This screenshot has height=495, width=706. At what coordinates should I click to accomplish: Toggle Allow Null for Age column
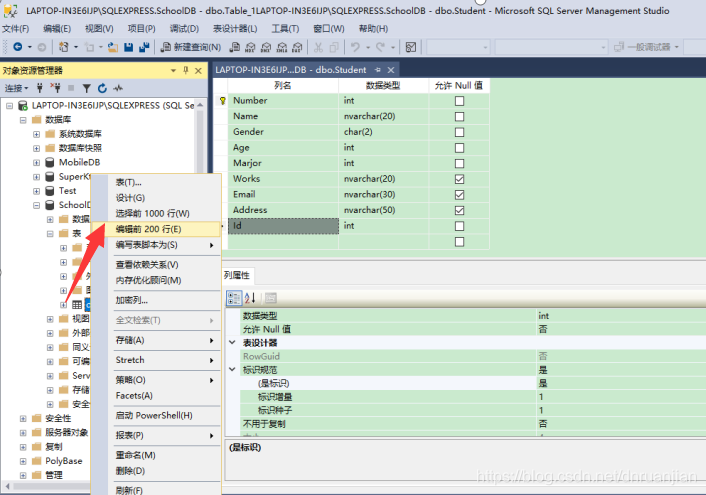(459, 148)
